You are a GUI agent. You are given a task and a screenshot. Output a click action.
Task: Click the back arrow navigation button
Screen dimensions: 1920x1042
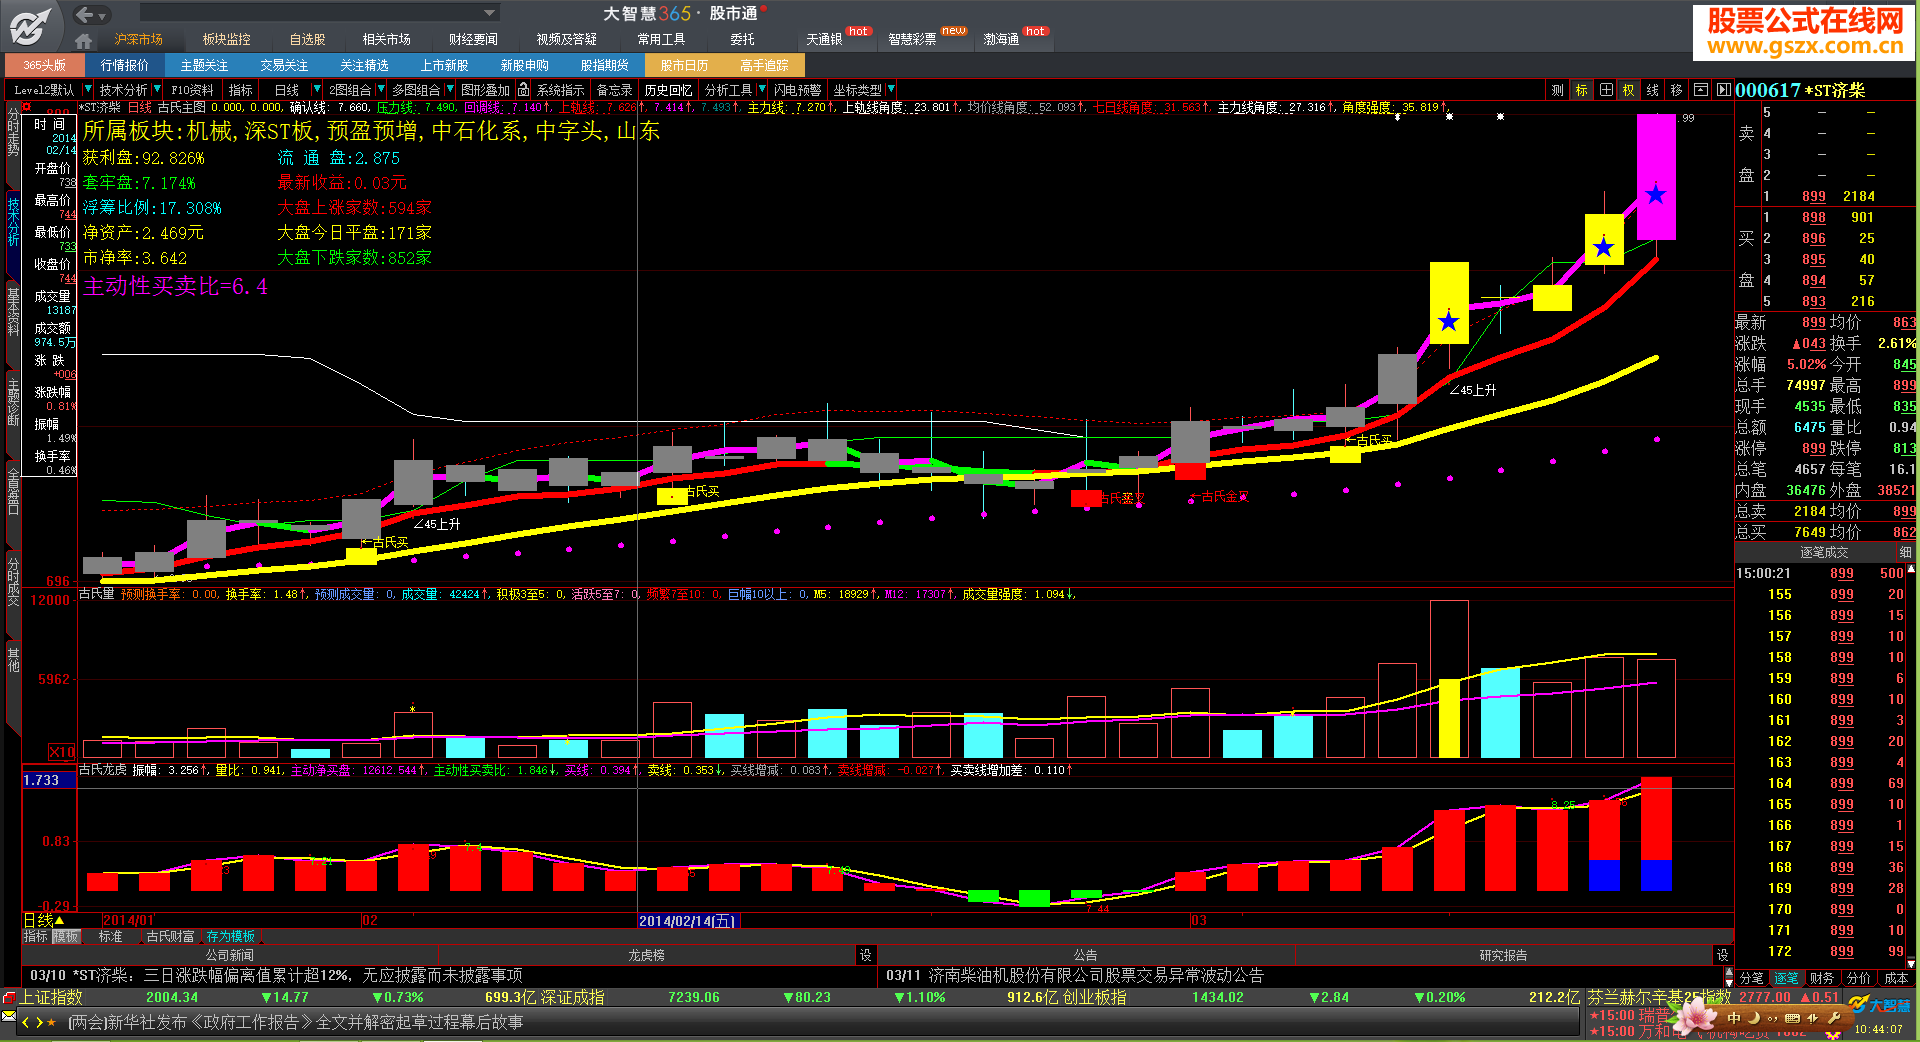85,14
